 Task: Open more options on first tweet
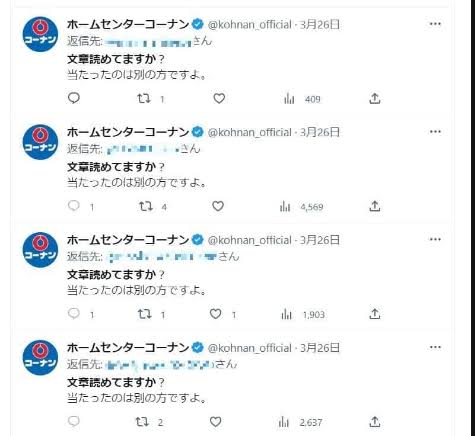click(435, 24)
